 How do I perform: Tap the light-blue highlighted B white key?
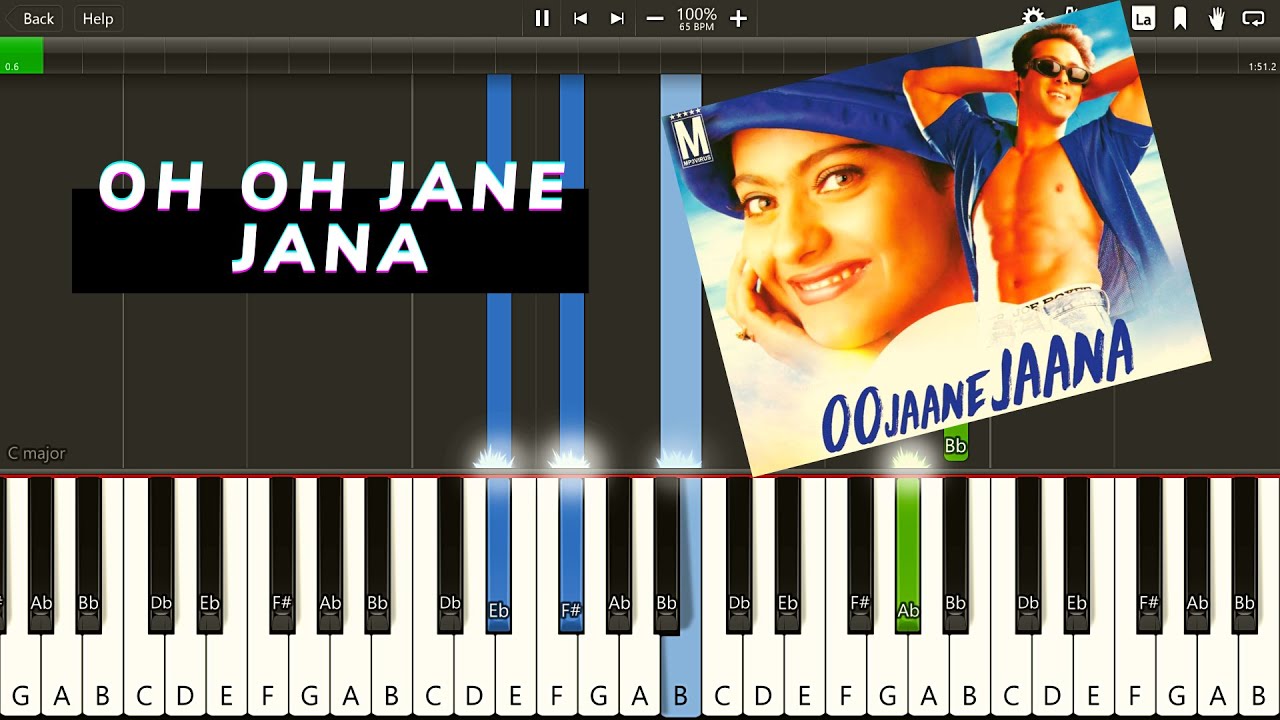click(x=680, y=675)
